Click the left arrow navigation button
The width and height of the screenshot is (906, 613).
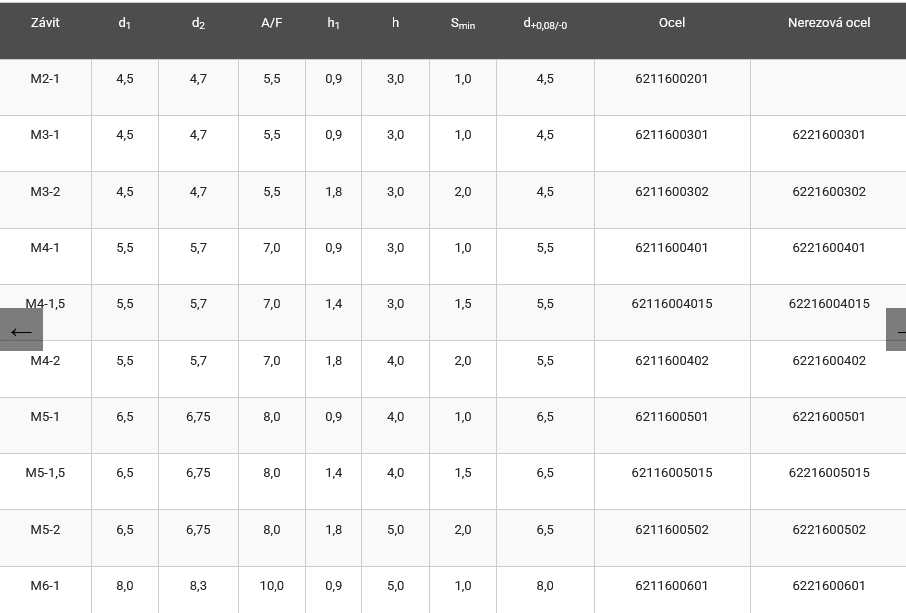(x=21, y=331)
